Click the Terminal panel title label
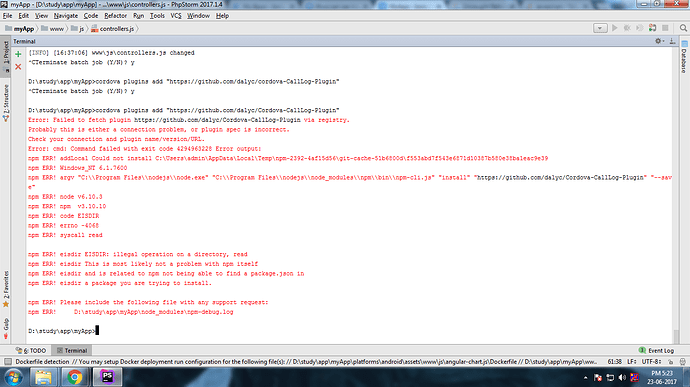The height and width of the screenshot is (387, 690). 24,41
